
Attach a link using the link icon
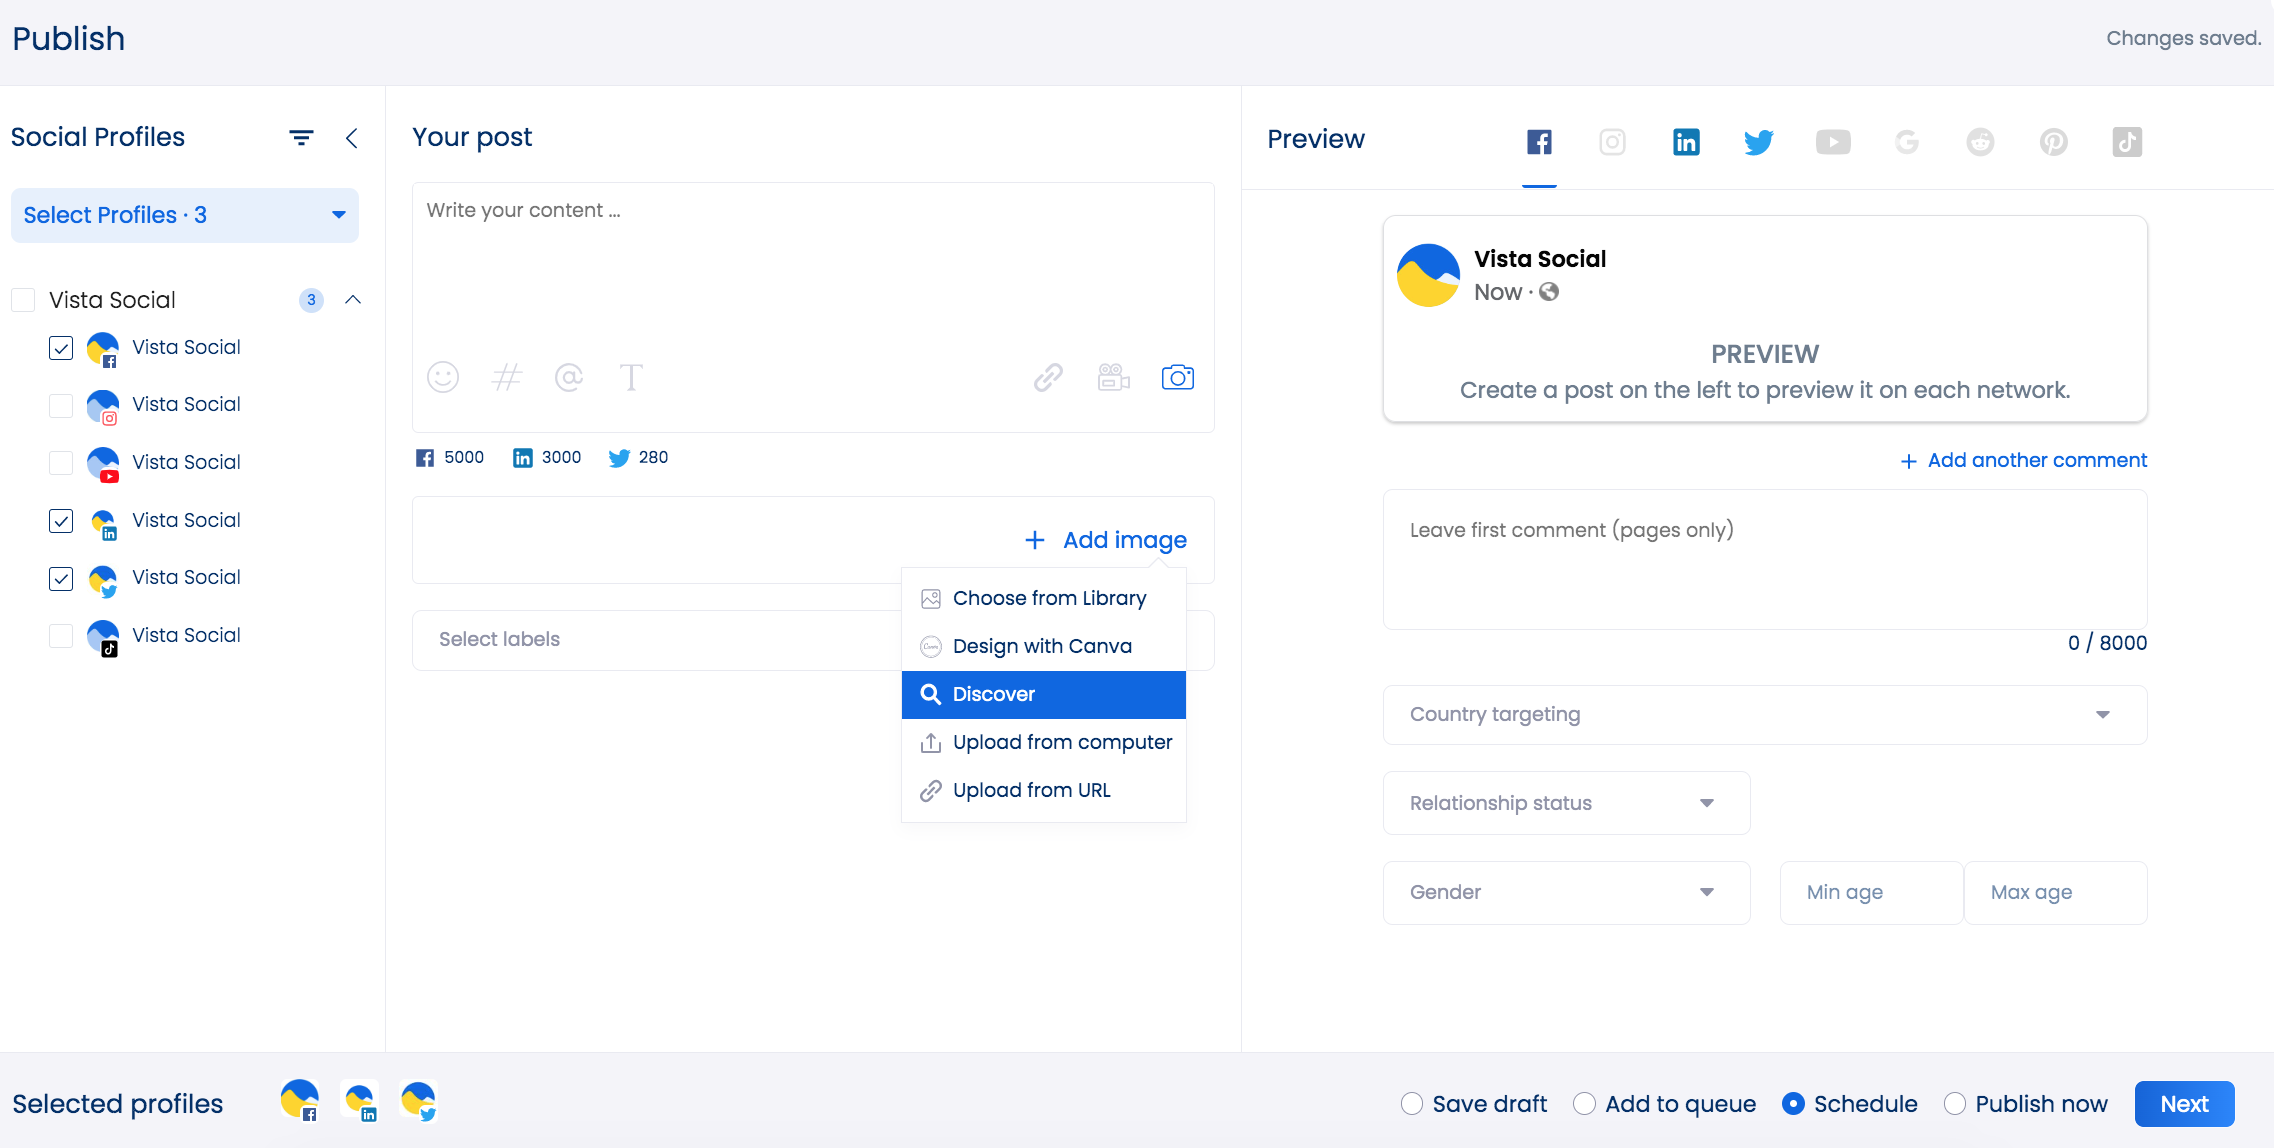1047,377
